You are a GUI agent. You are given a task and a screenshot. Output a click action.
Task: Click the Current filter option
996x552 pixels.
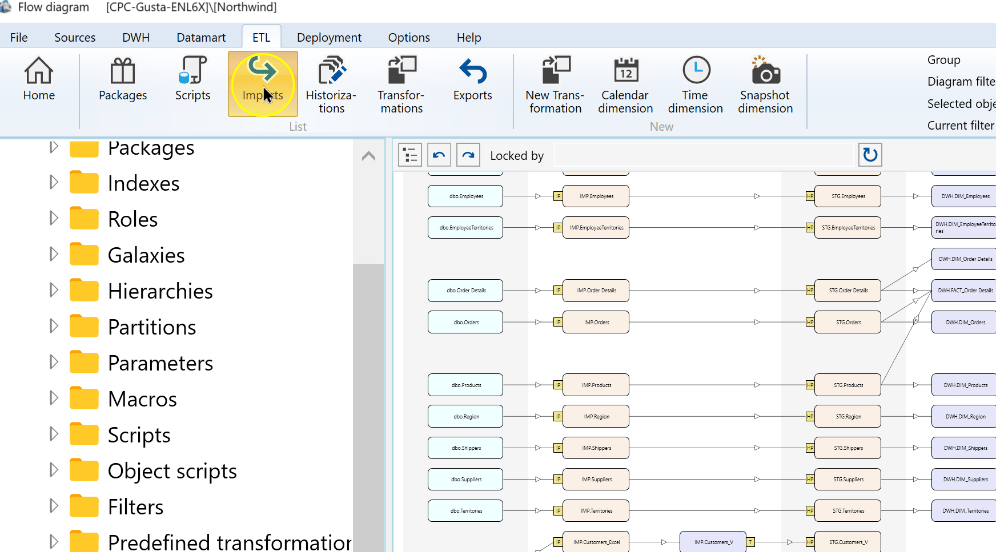coord(961,125)
